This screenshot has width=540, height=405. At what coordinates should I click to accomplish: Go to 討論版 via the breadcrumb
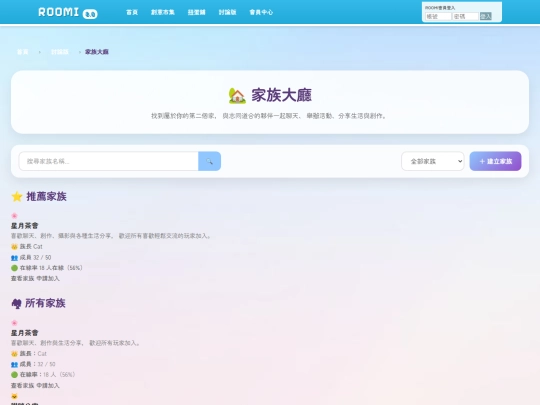pyautogui.click(x=60, y=52)
